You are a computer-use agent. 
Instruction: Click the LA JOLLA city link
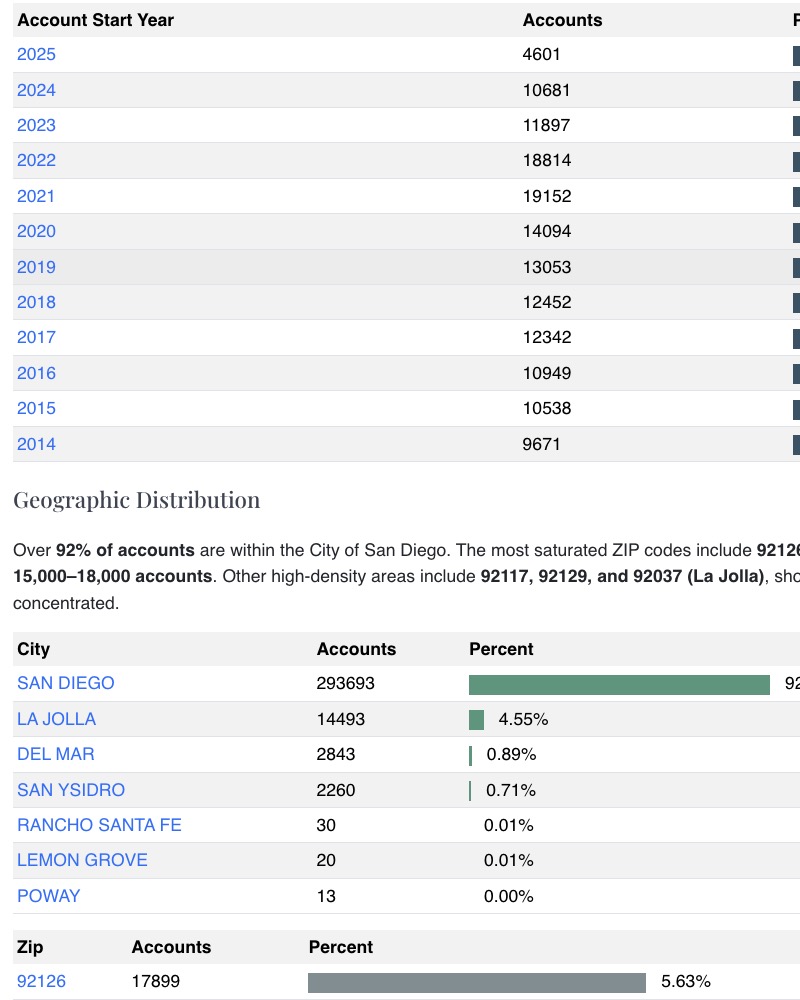click(x=57, y=719)
